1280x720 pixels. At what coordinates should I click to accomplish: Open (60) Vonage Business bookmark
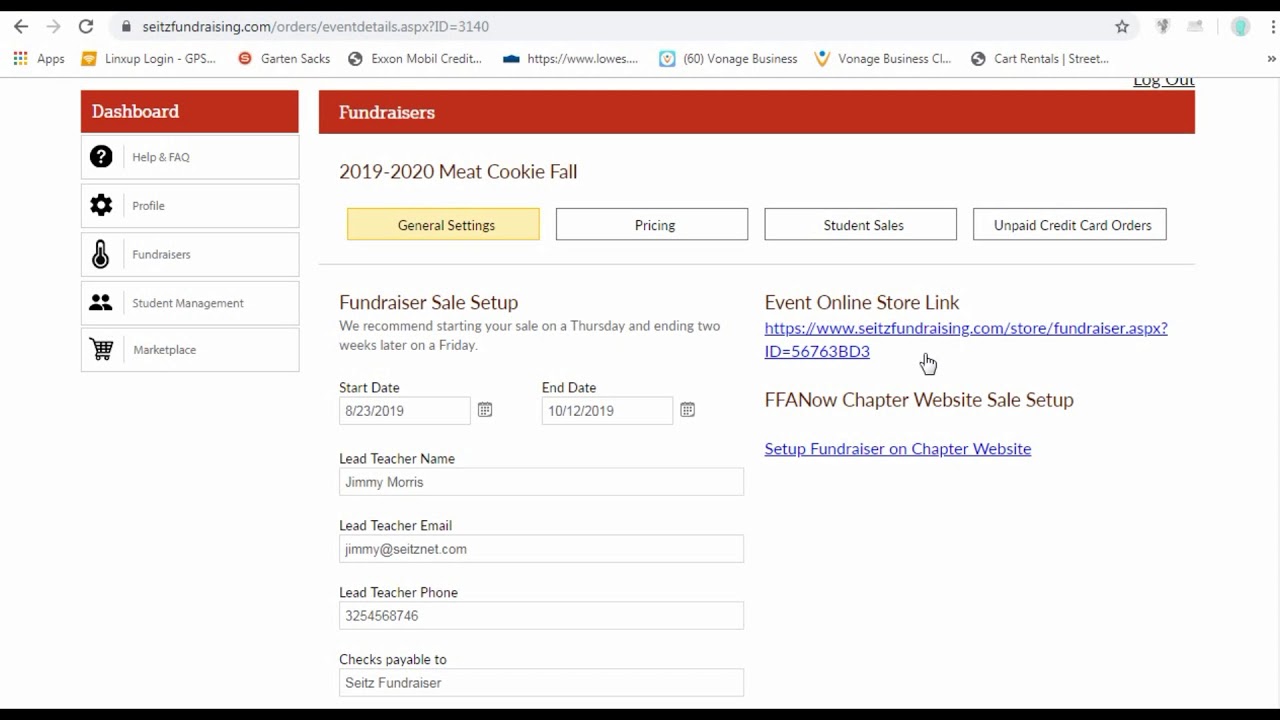point(729,59)
